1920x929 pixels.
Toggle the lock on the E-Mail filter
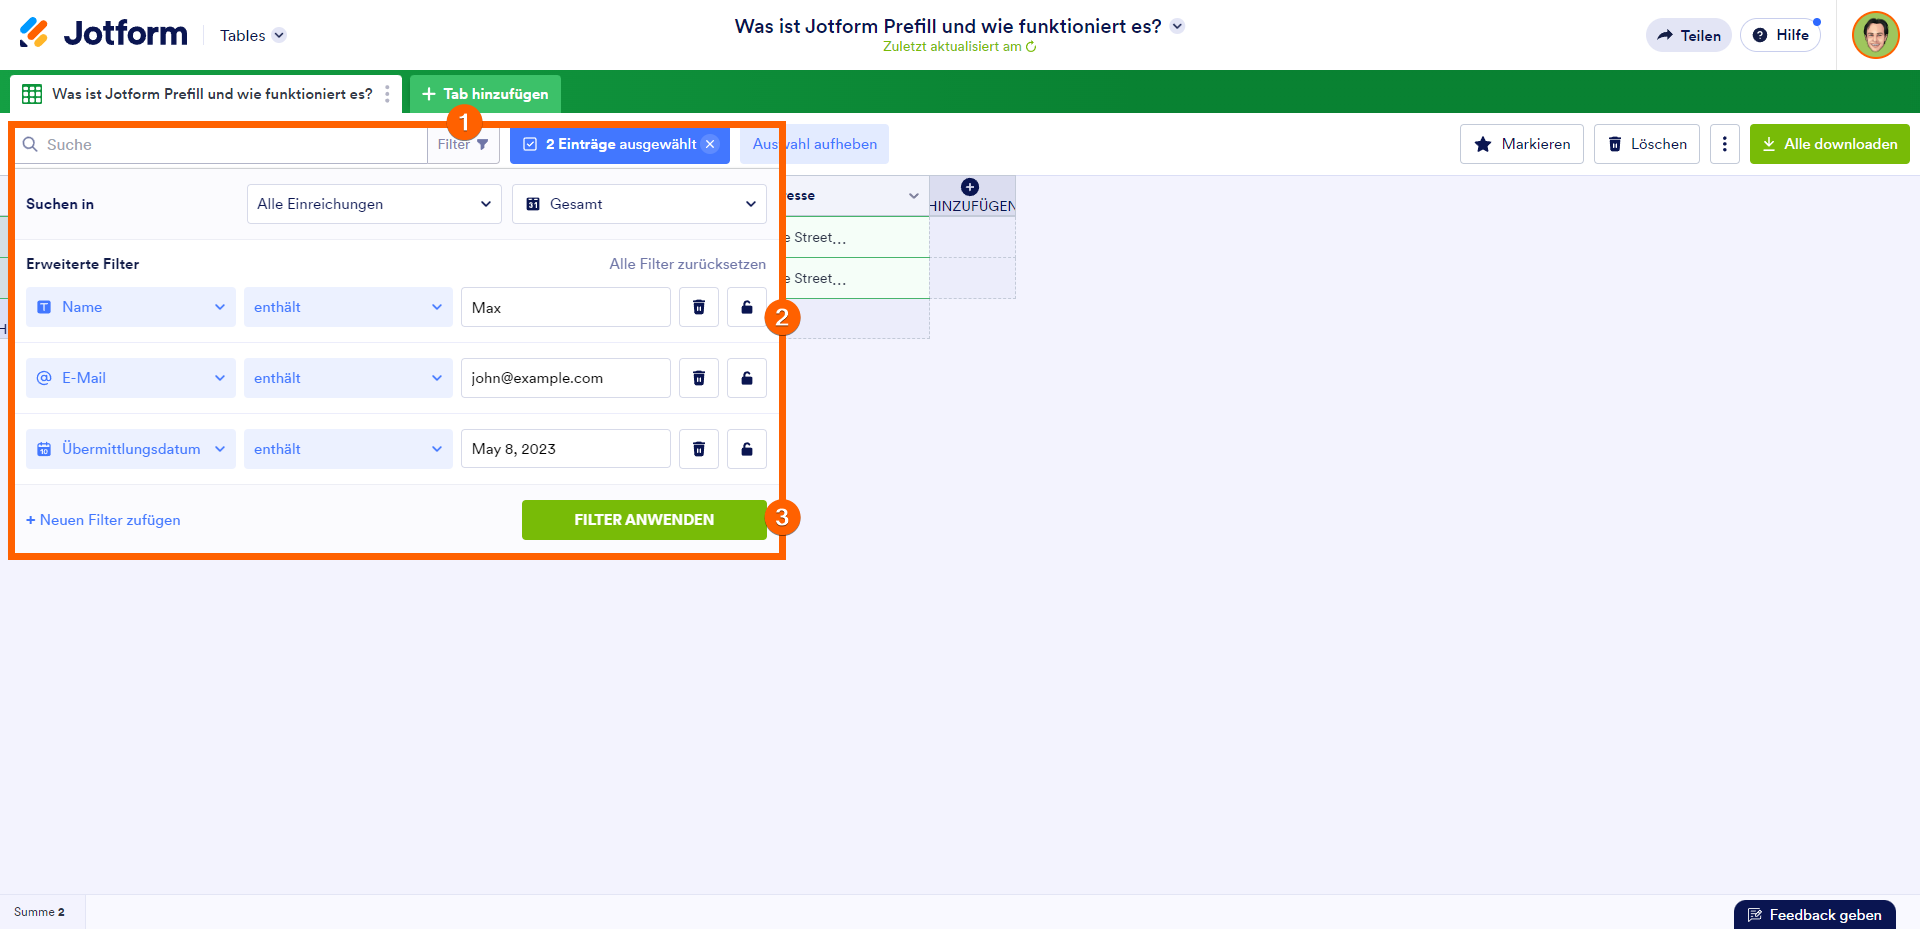[747, 378]
